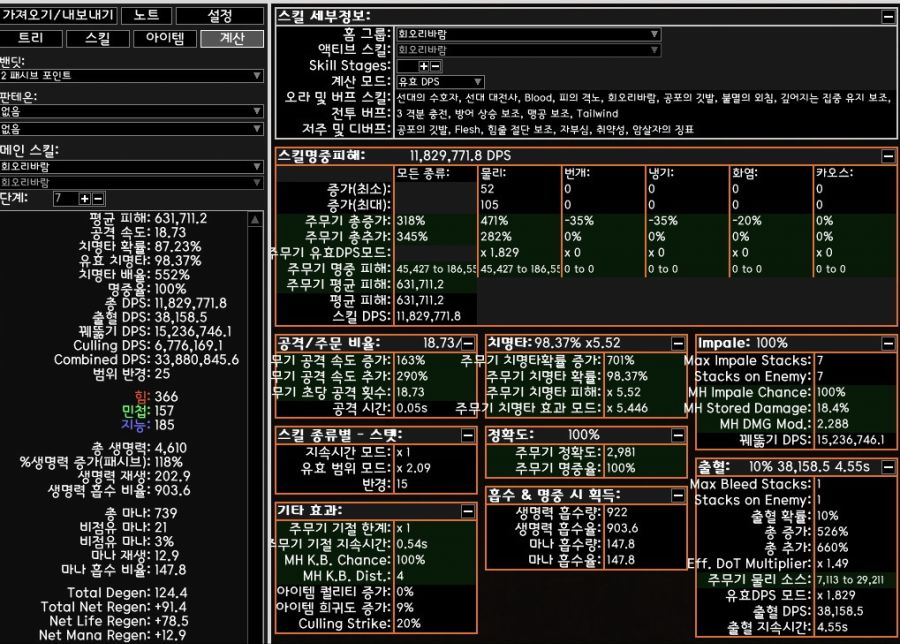Click the 힘 366 attribute row
900x644 pixels.
156,397
